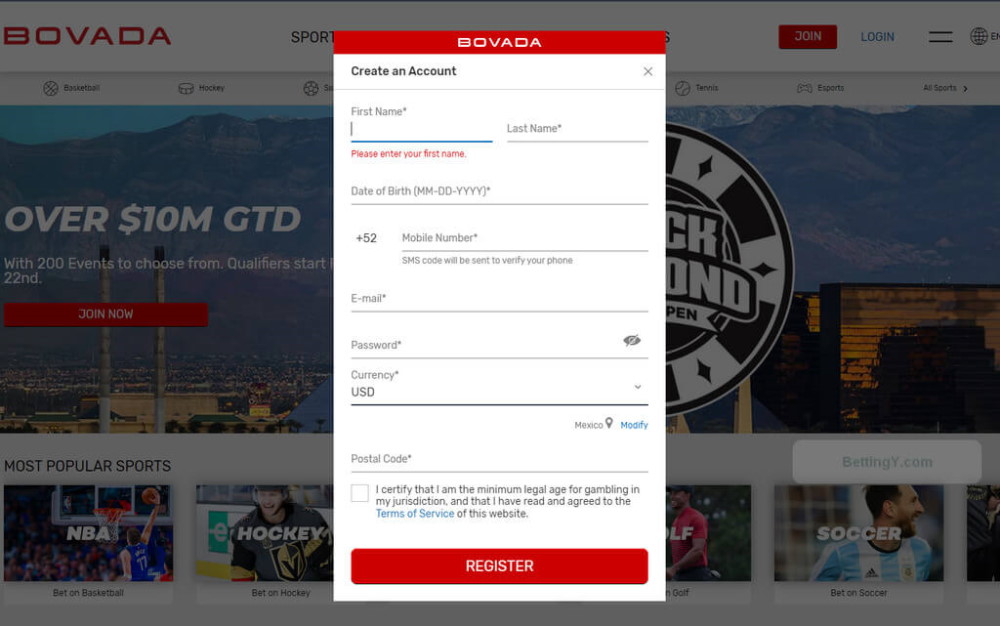Click the Bovada logo
This screenshot has width=1000, height=626.
click(87, 36)
